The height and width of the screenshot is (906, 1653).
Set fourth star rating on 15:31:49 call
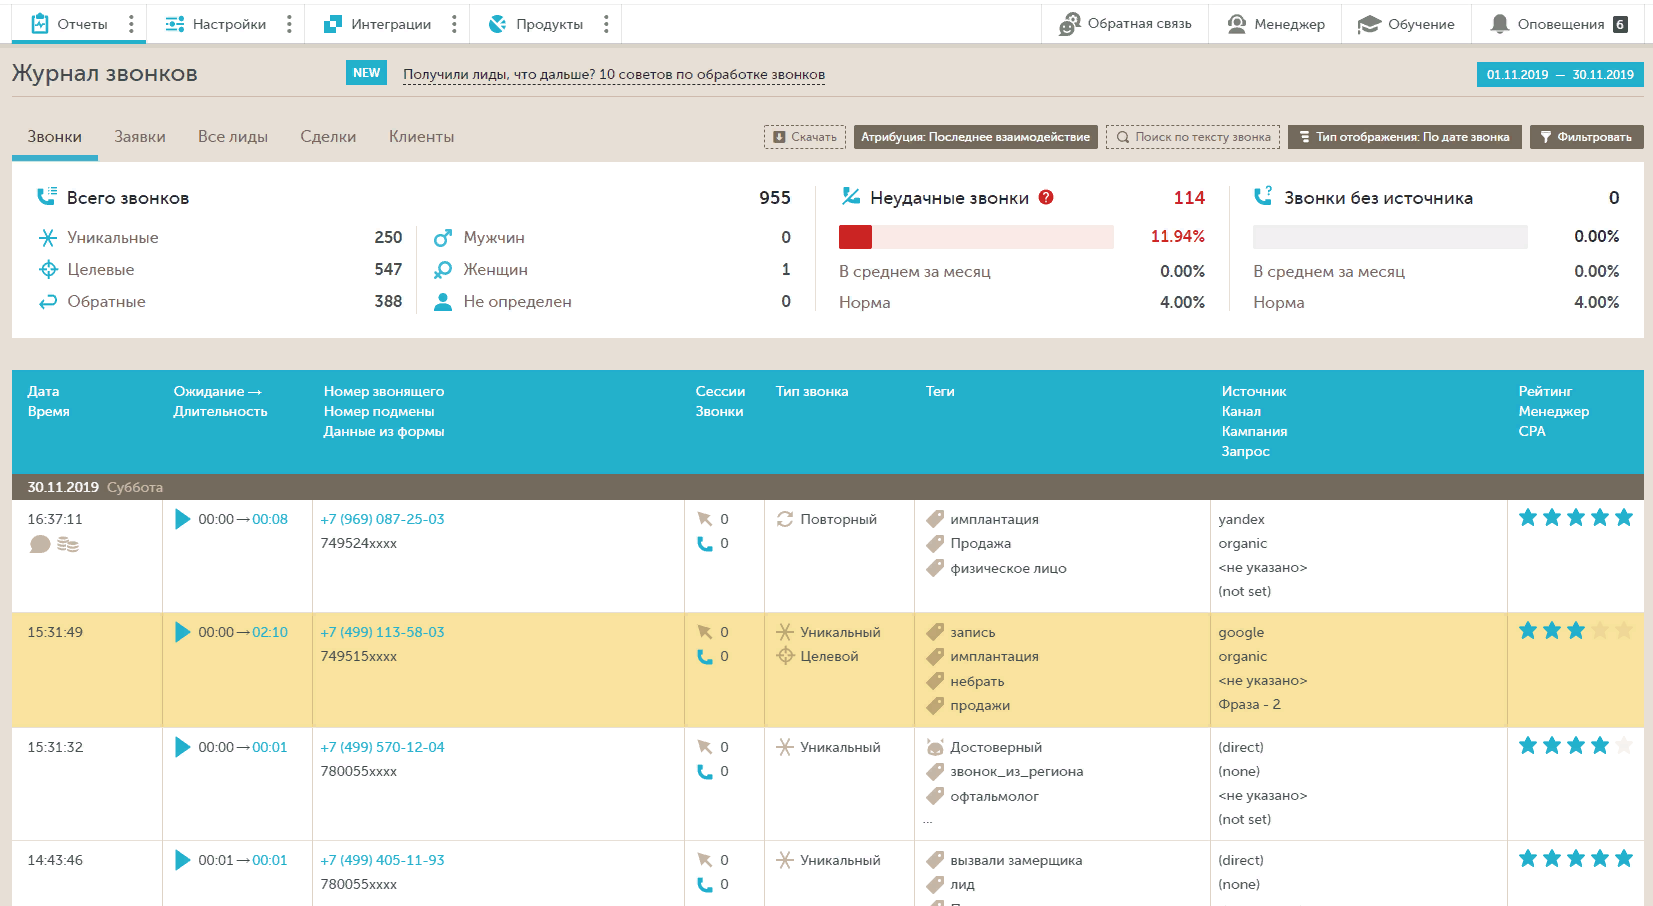point(1600,630)
